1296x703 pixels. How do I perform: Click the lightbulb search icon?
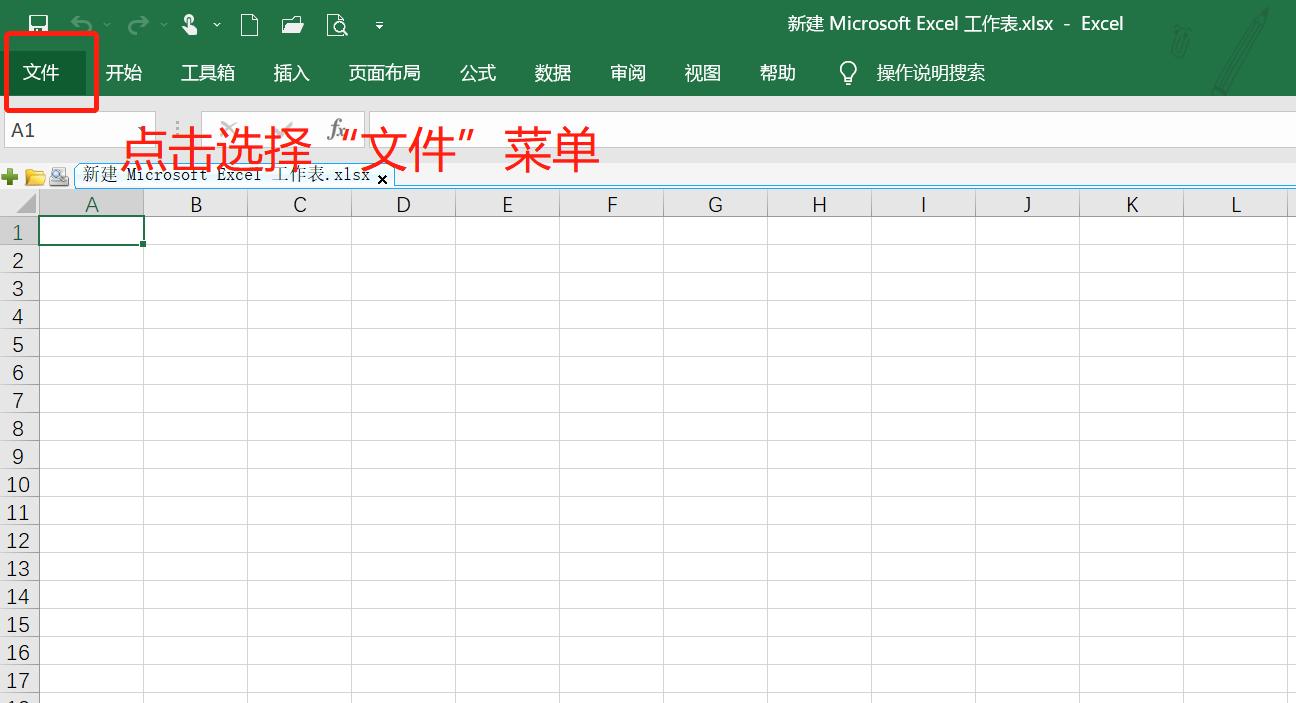tap(847, 72)
